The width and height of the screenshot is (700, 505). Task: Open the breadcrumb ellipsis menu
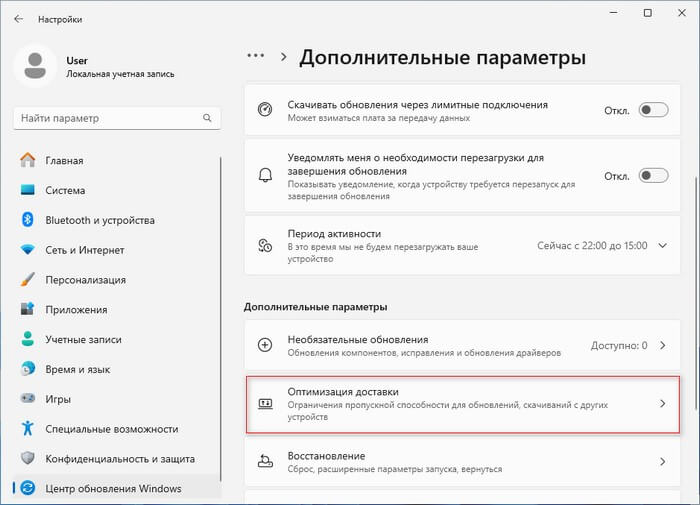pos(256,56)
